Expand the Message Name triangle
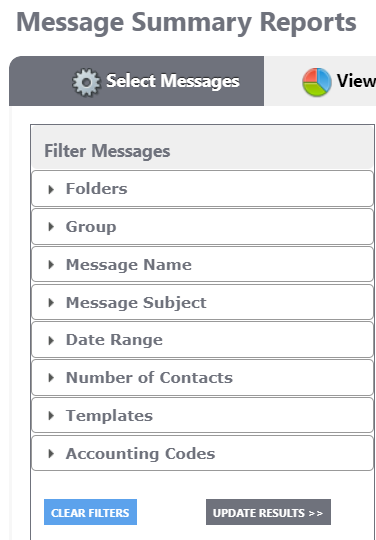Image resolution: width=376 pixels, height=540 pixels. pos(51,264)
